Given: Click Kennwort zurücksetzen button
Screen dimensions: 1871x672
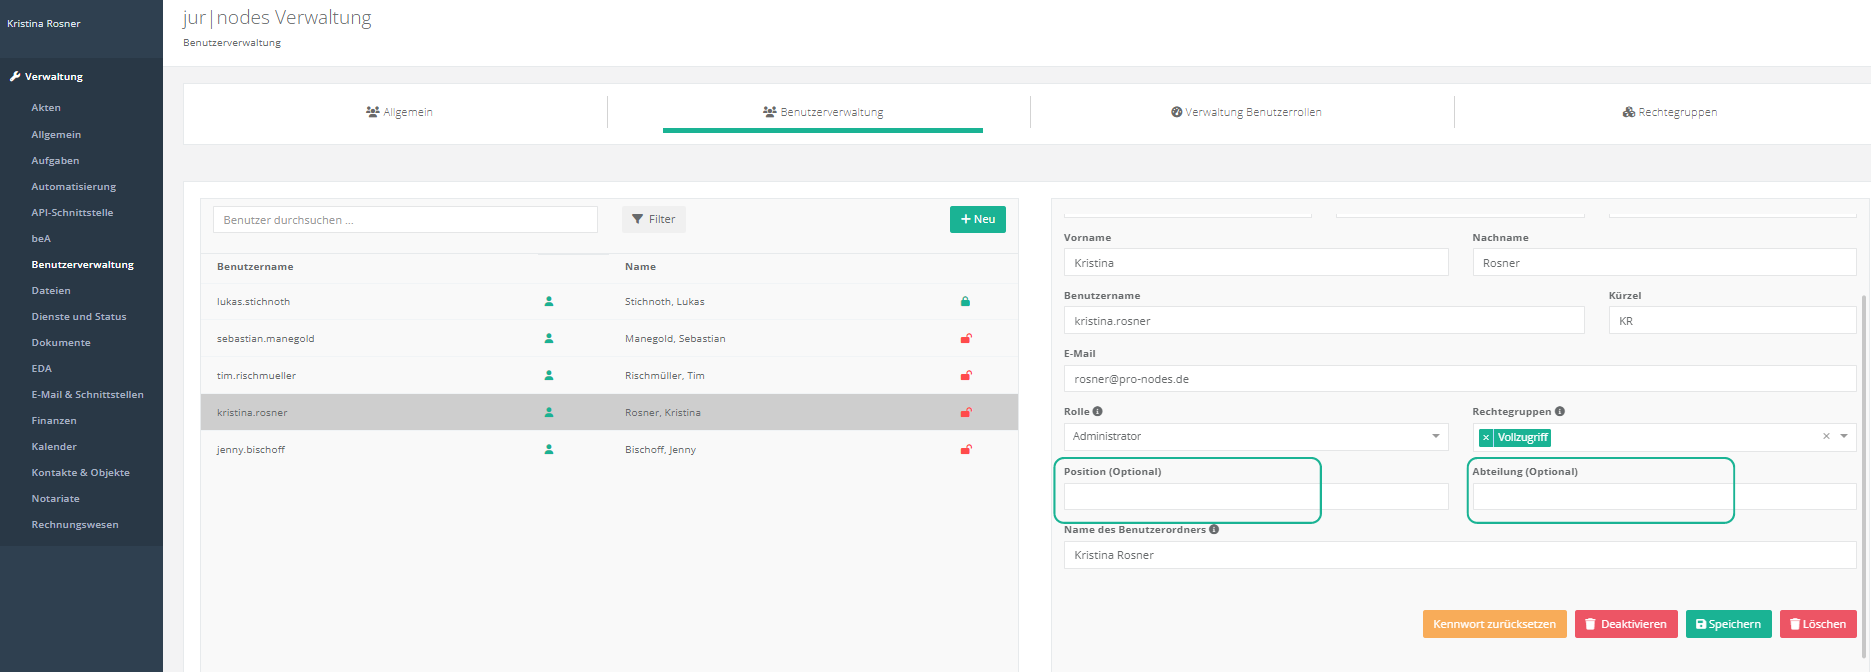Looking at the screenshot, I should click(1494, 624).
